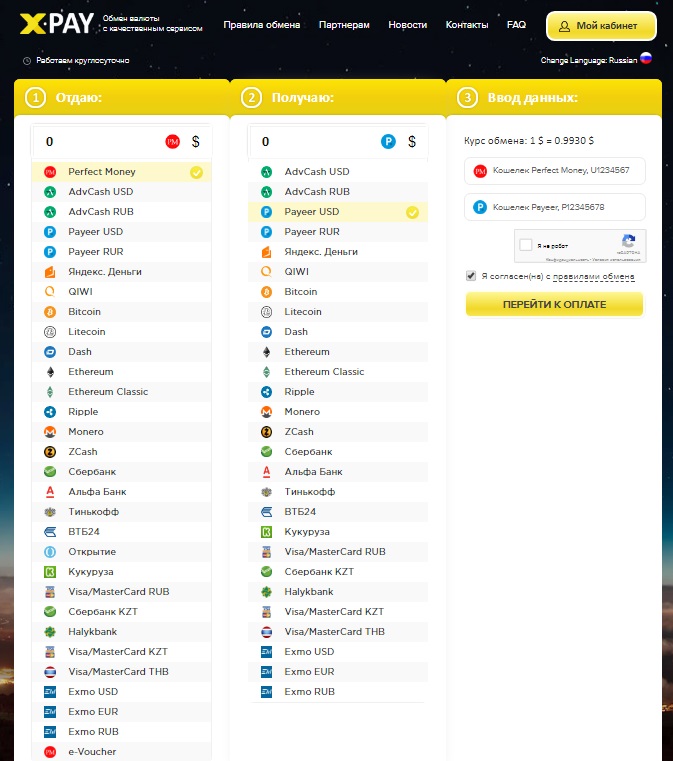Click the Получаю amount input field

pos(338,142)
